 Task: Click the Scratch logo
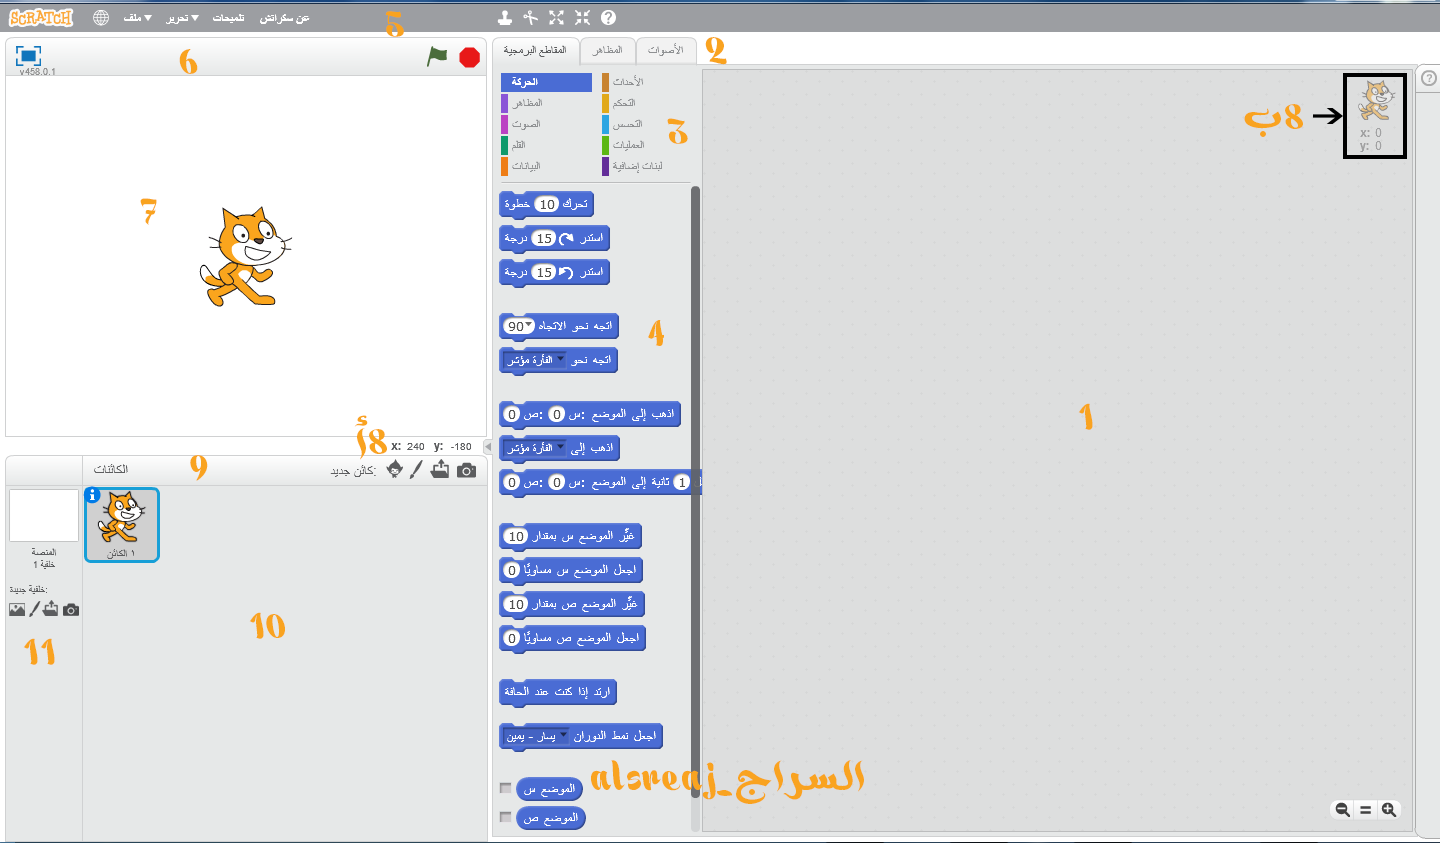pyautogui.click(x=41, y=18)
